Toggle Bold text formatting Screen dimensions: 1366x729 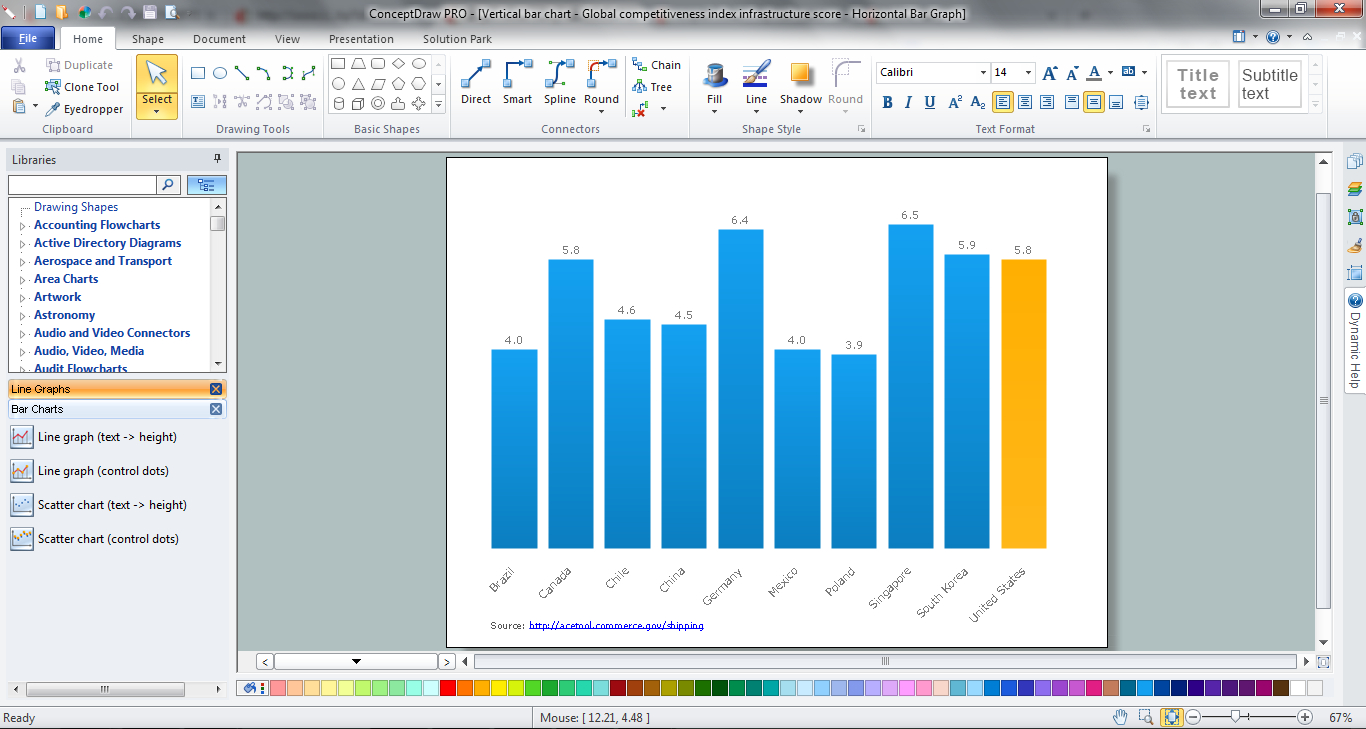887,102
